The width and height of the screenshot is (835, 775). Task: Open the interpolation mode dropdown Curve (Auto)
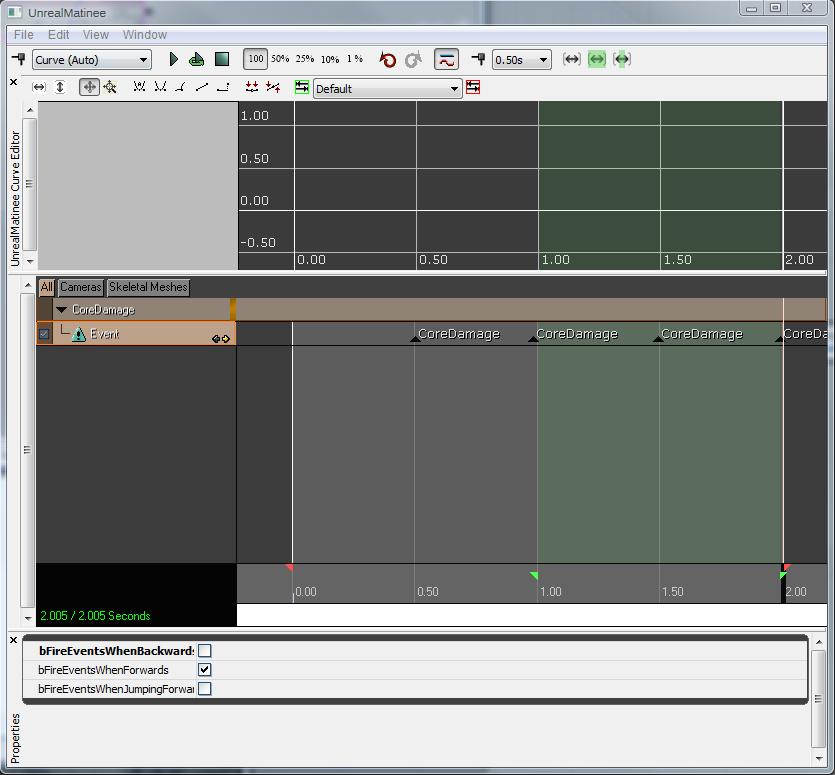tap(92, 60)
